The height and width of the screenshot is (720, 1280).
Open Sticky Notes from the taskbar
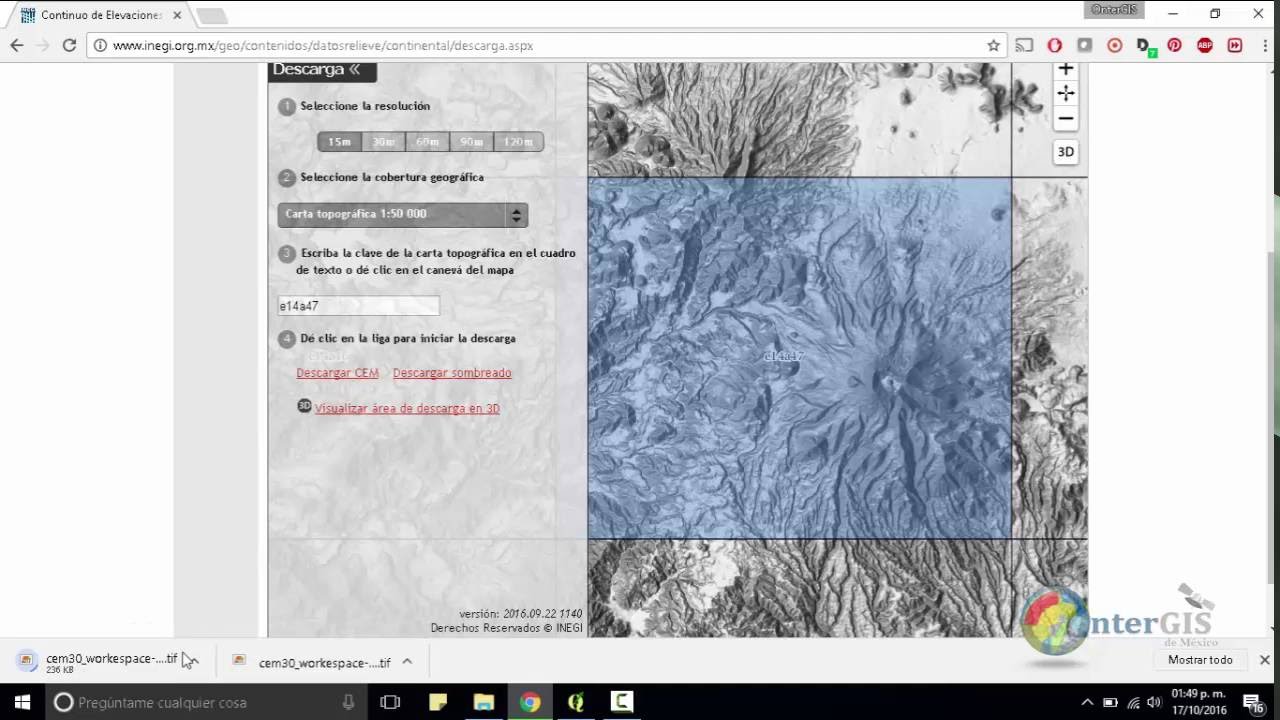pos(438,702)
